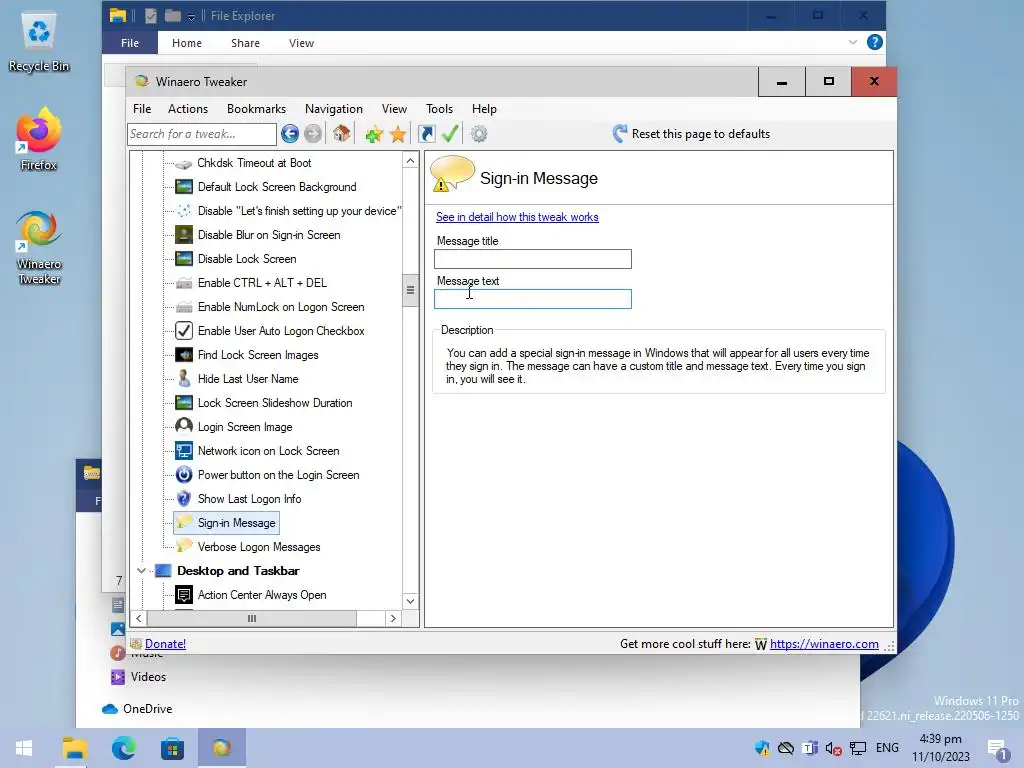This screenshot has width=1024, height=768.
Task: Expand the File Explorer ribbon chevron
Action: [852, 42]
